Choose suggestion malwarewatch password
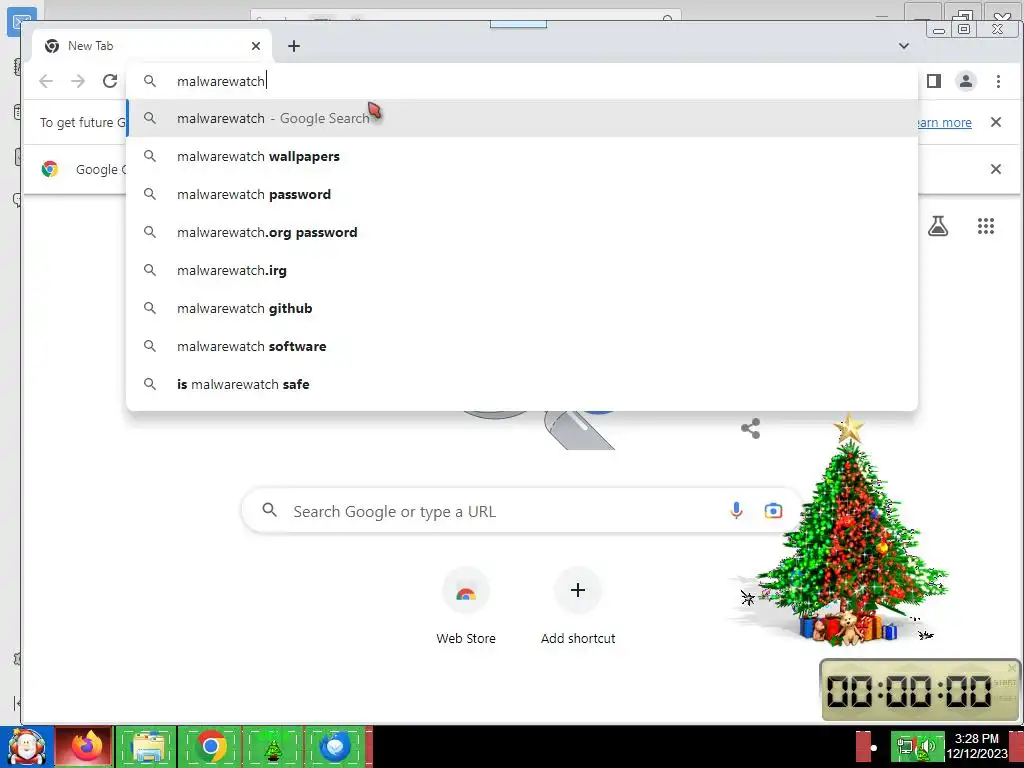1024x768 pixels. coord(522,194)
